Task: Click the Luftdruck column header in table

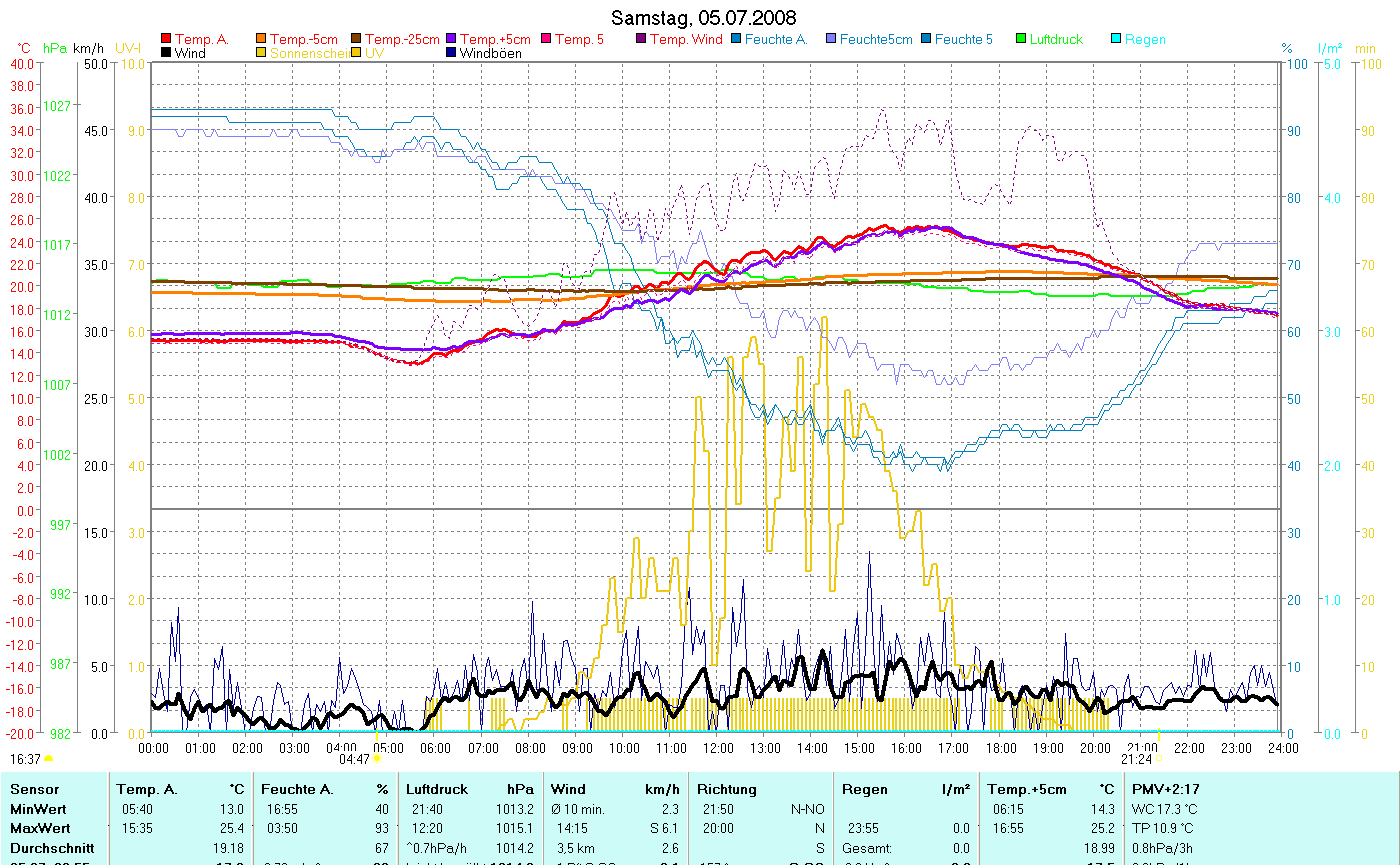Action: point(437,790)
